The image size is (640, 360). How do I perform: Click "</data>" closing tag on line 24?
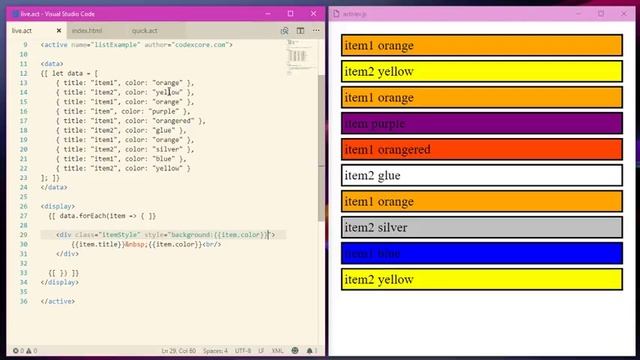[54, 187]
